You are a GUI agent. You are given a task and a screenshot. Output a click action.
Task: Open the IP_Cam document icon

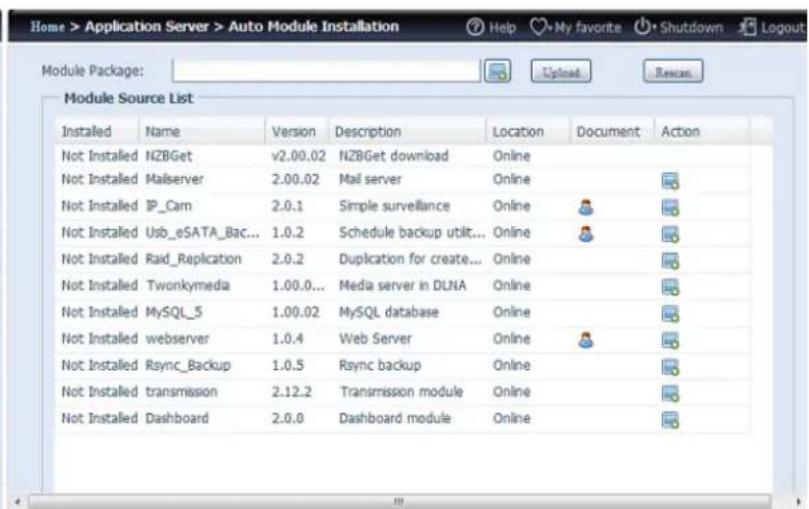[586, 207]
